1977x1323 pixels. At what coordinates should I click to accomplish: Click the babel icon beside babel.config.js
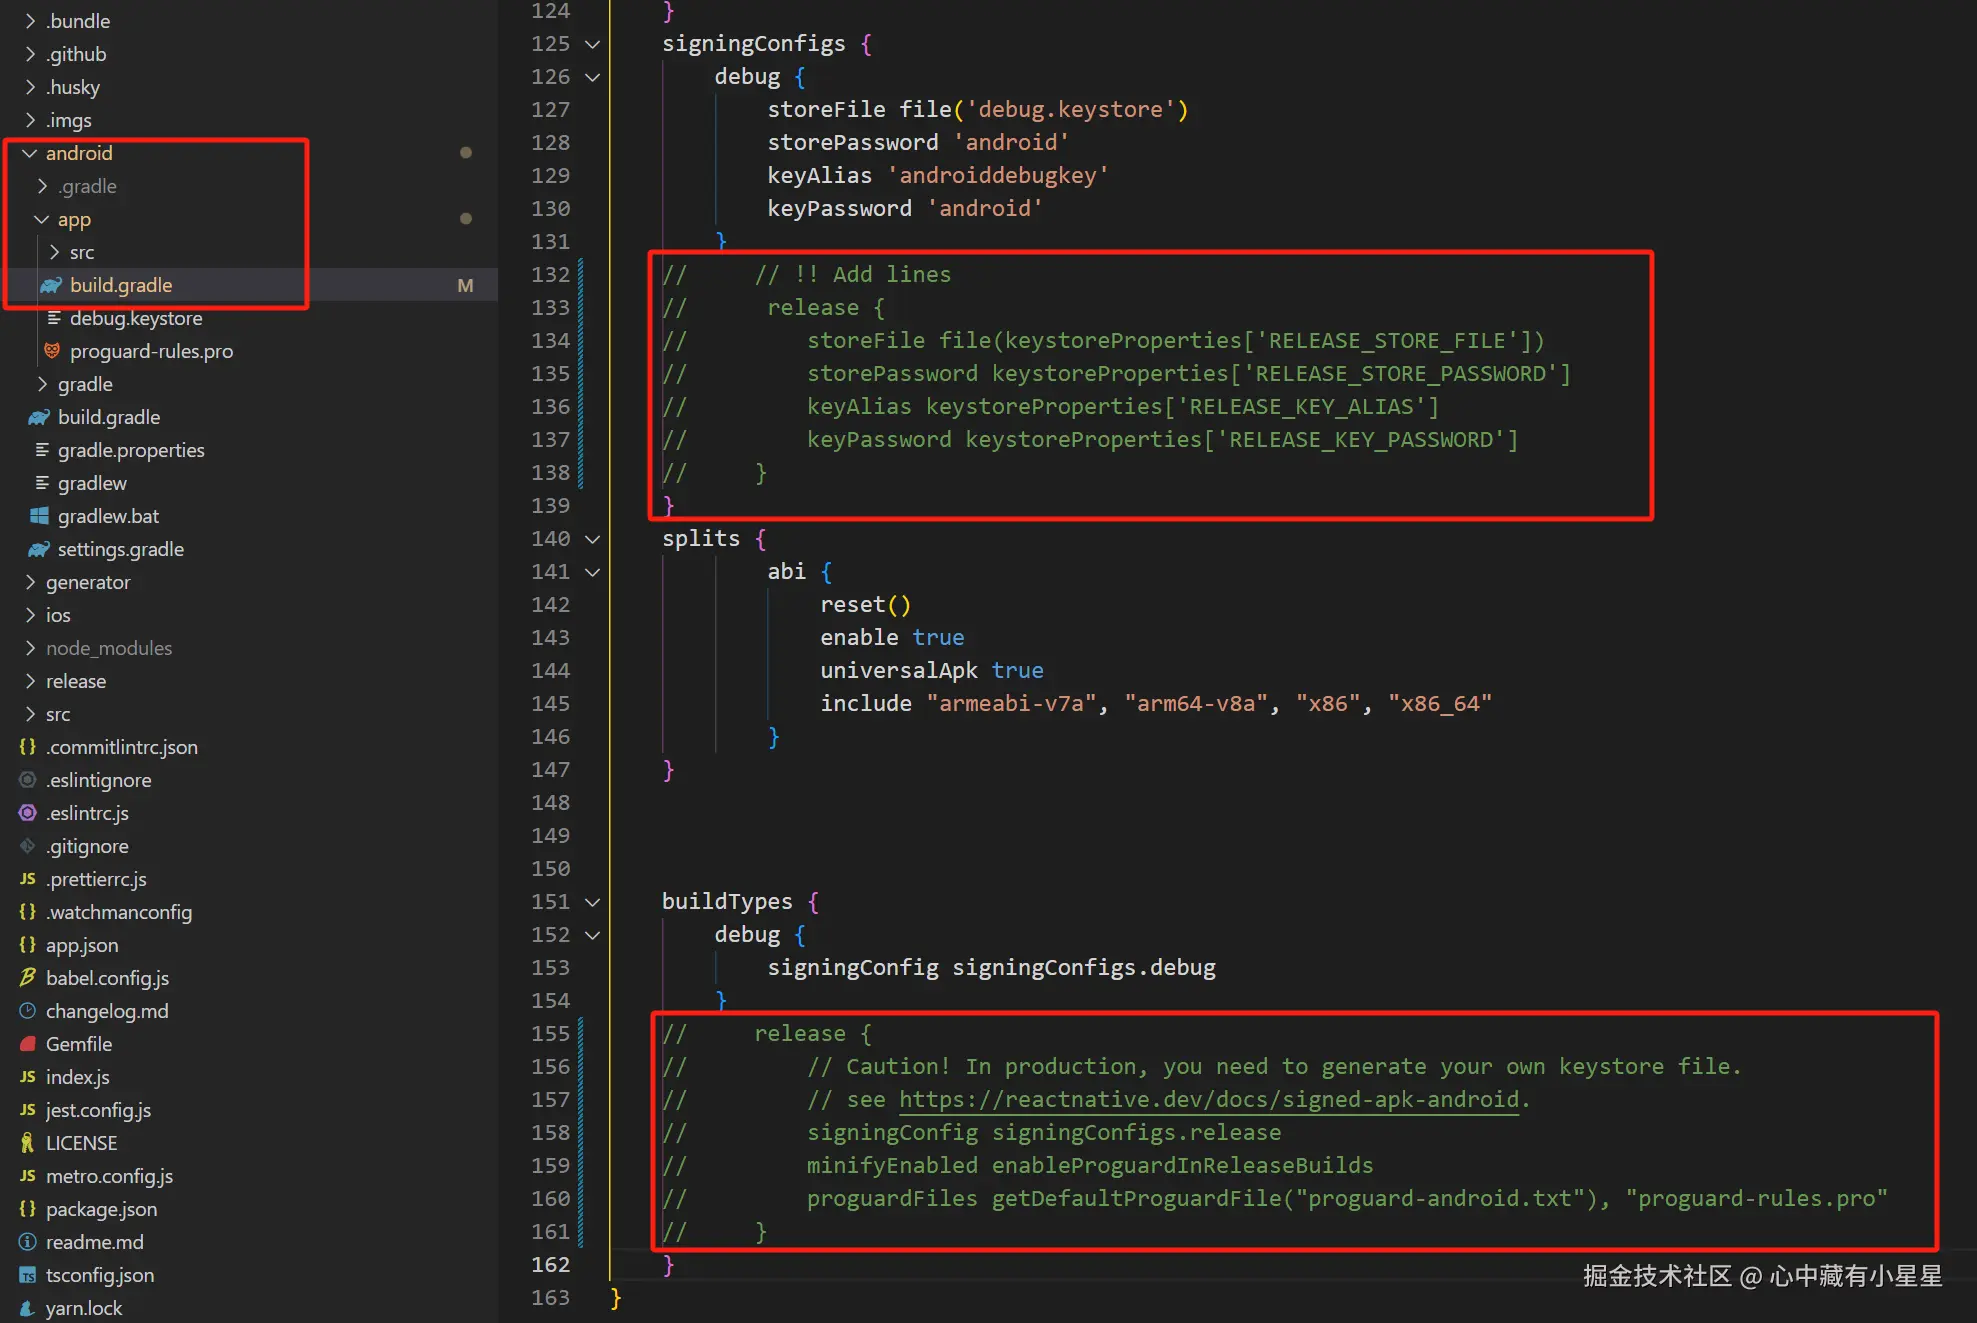click(28, 978)
